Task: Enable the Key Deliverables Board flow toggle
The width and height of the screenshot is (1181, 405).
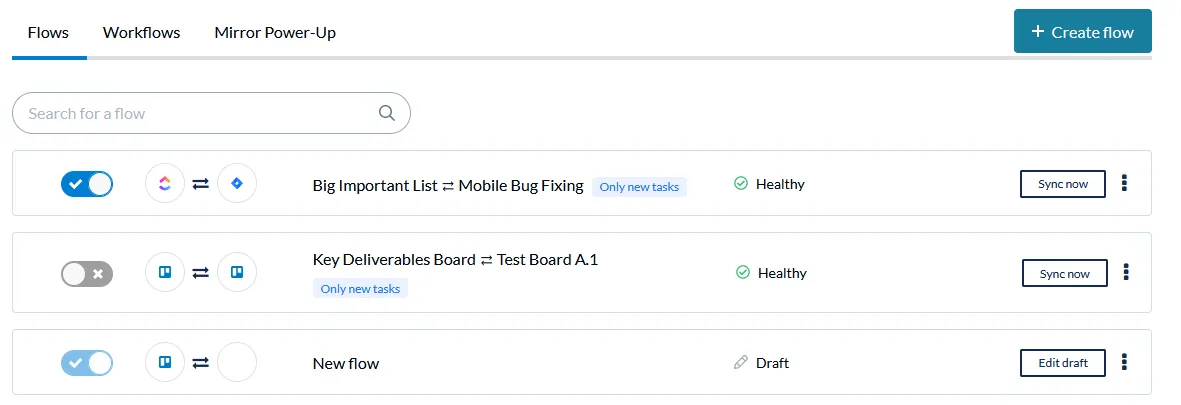Action: click(87, 273)
